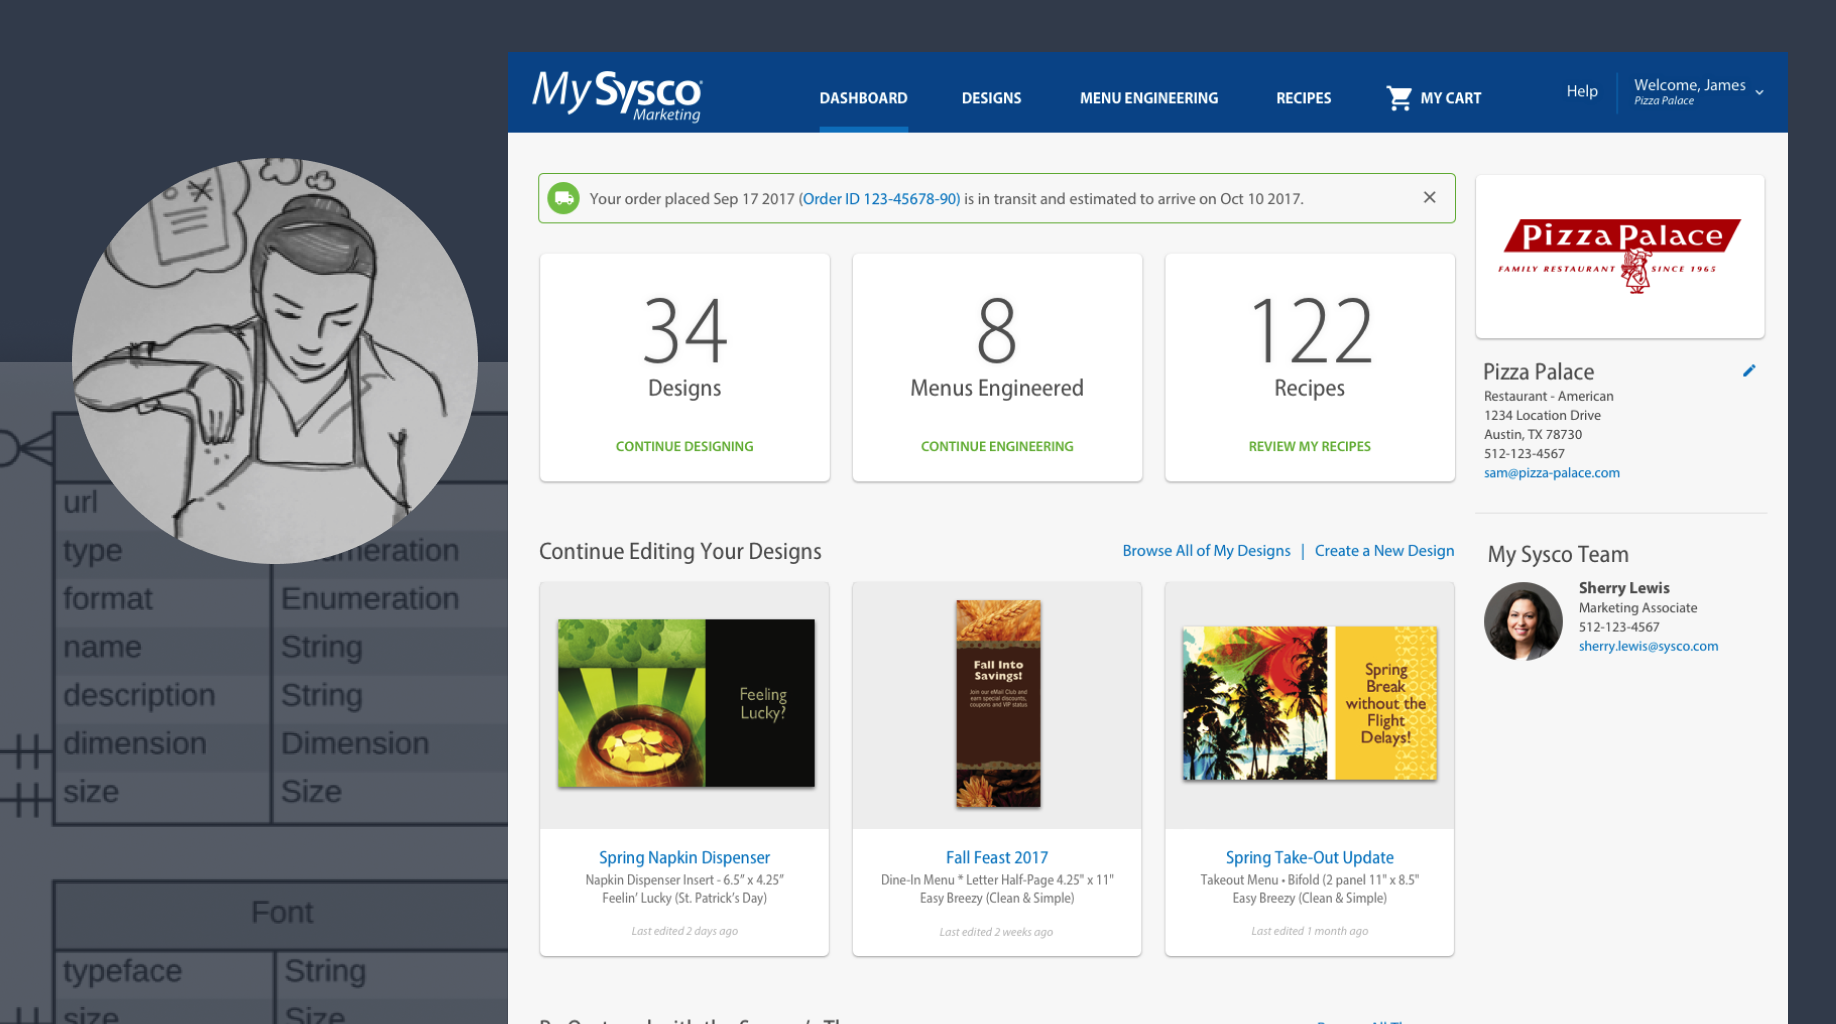Click the Fall Feast 2017 title link
Viewport: 1836px width, 1024px height.
click(997, 857)
